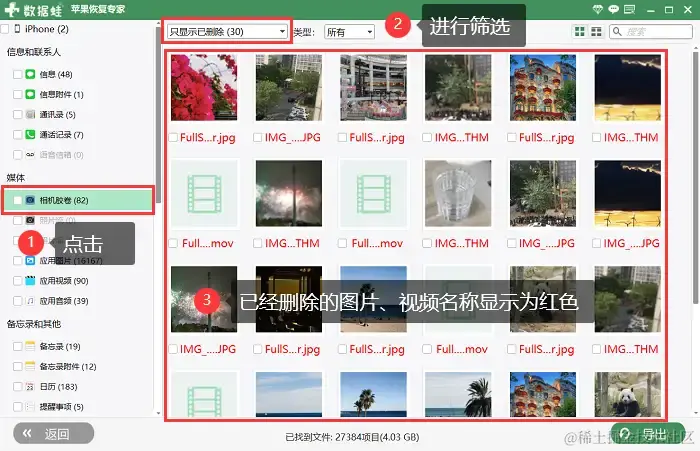Click the music note icon beside 应用音频 (39)
The image size is (700, 451).
tap(30, 301)
